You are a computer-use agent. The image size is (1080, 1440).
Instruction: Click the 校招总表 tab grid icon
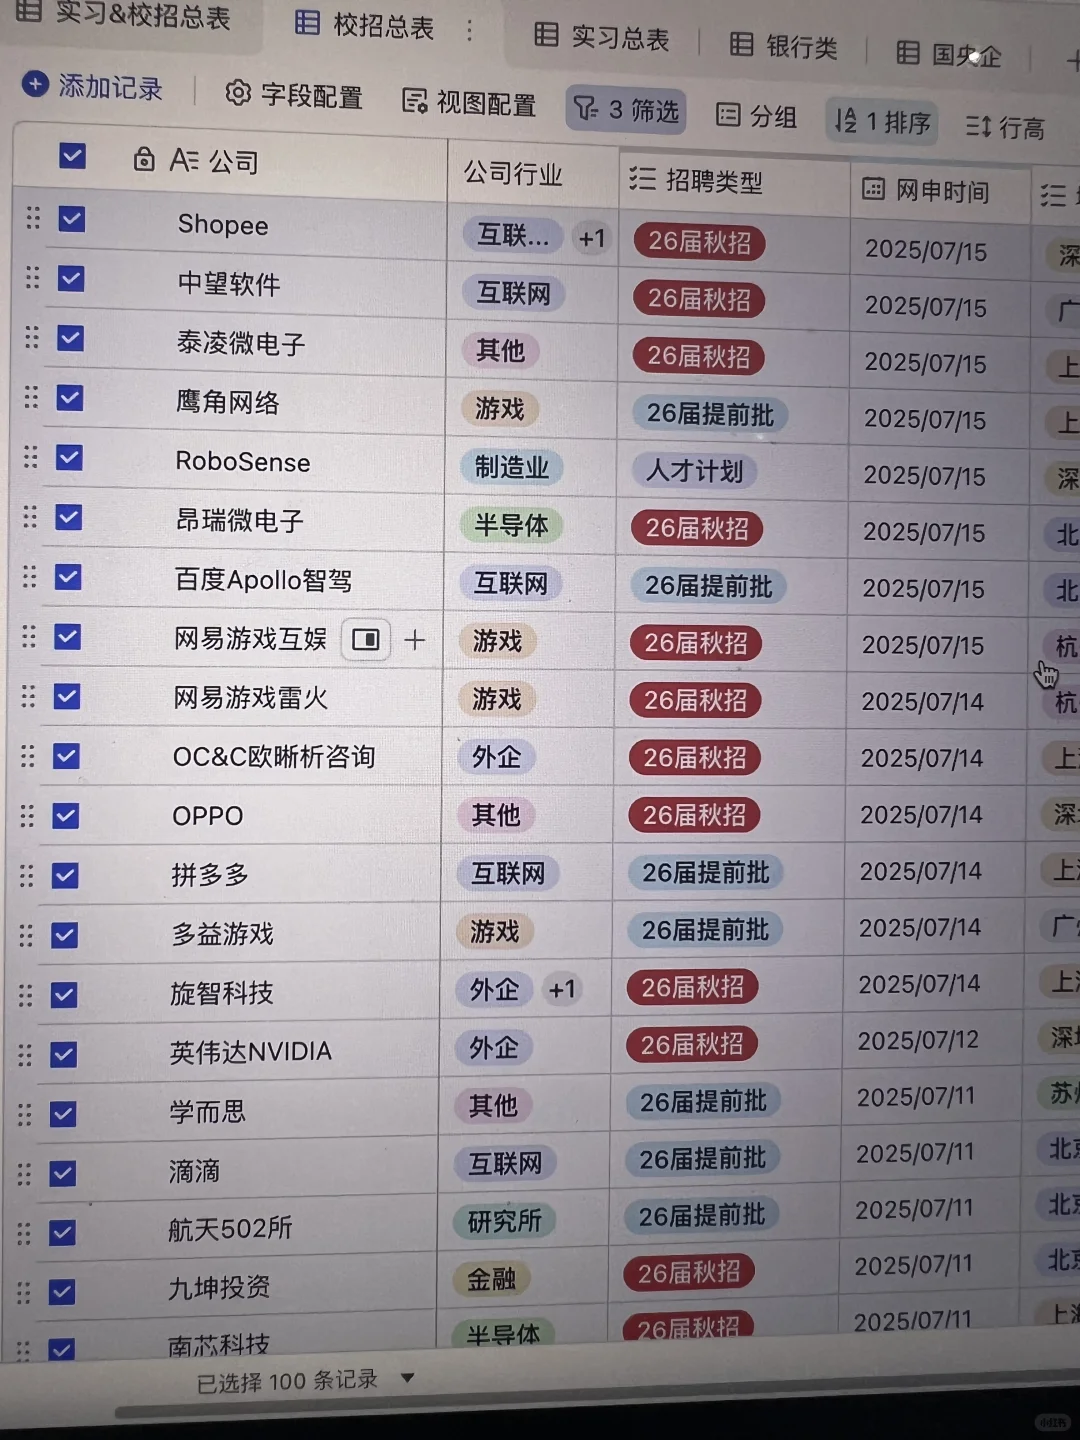[x=308, y=23]
